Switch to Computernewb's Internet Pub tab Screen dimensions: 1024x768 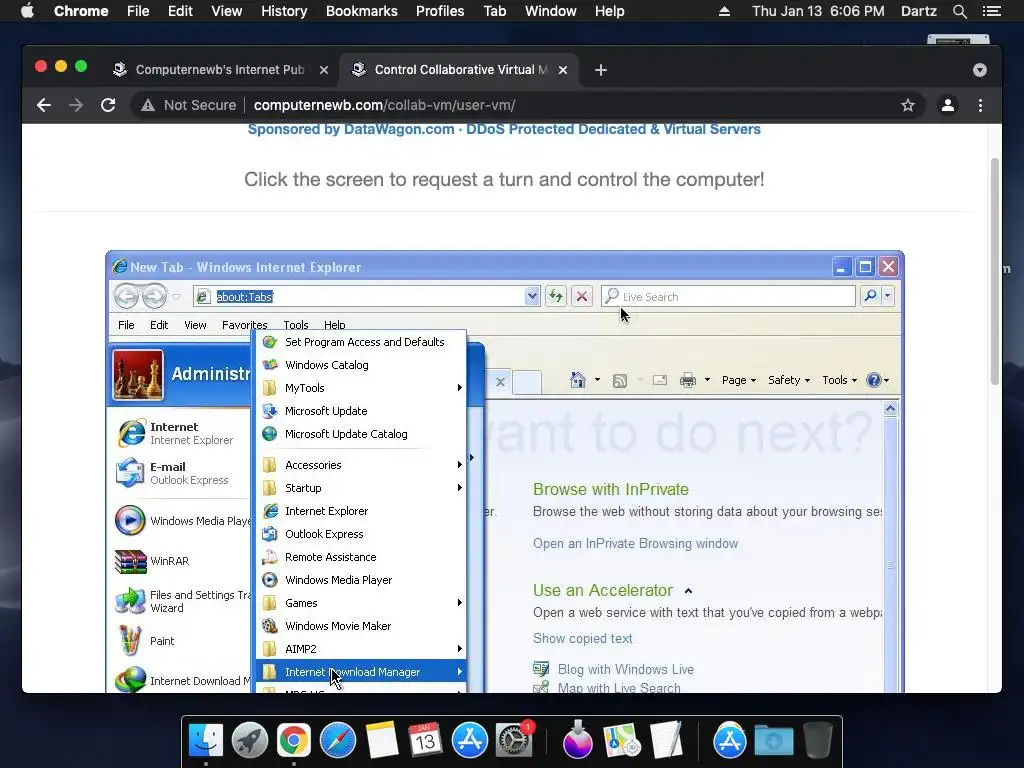click(220, 70)
